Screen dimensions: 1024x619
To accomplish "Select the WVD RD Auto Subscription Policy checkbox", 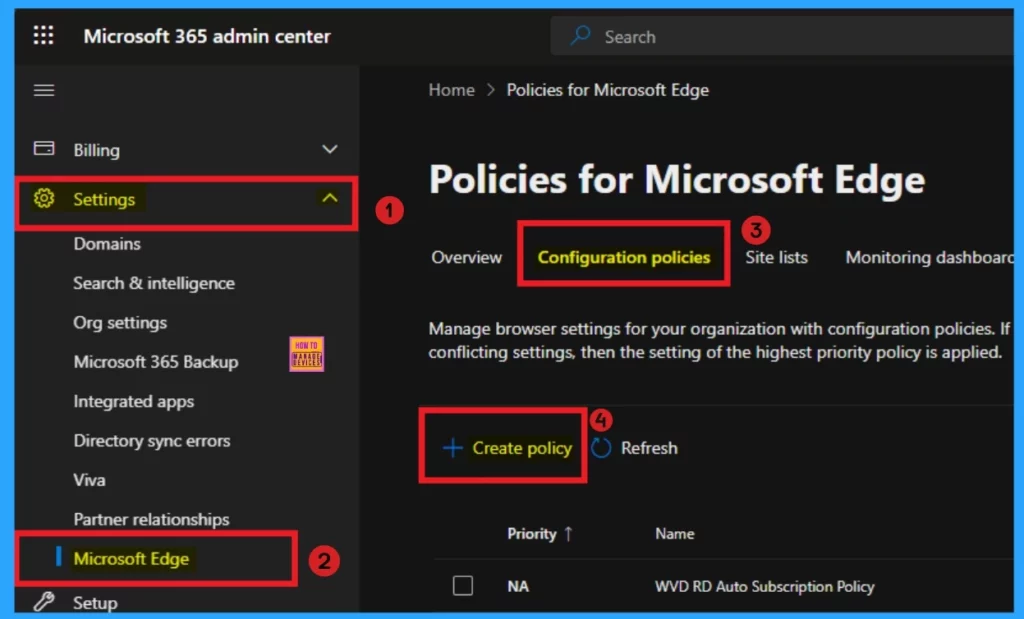I will coord(463,585).
